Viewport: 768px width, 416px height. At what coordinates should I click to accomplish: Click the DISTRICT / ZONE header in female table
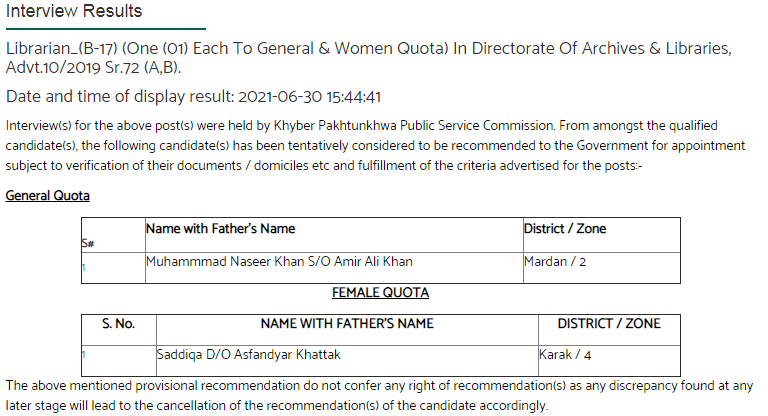point(609,324)
